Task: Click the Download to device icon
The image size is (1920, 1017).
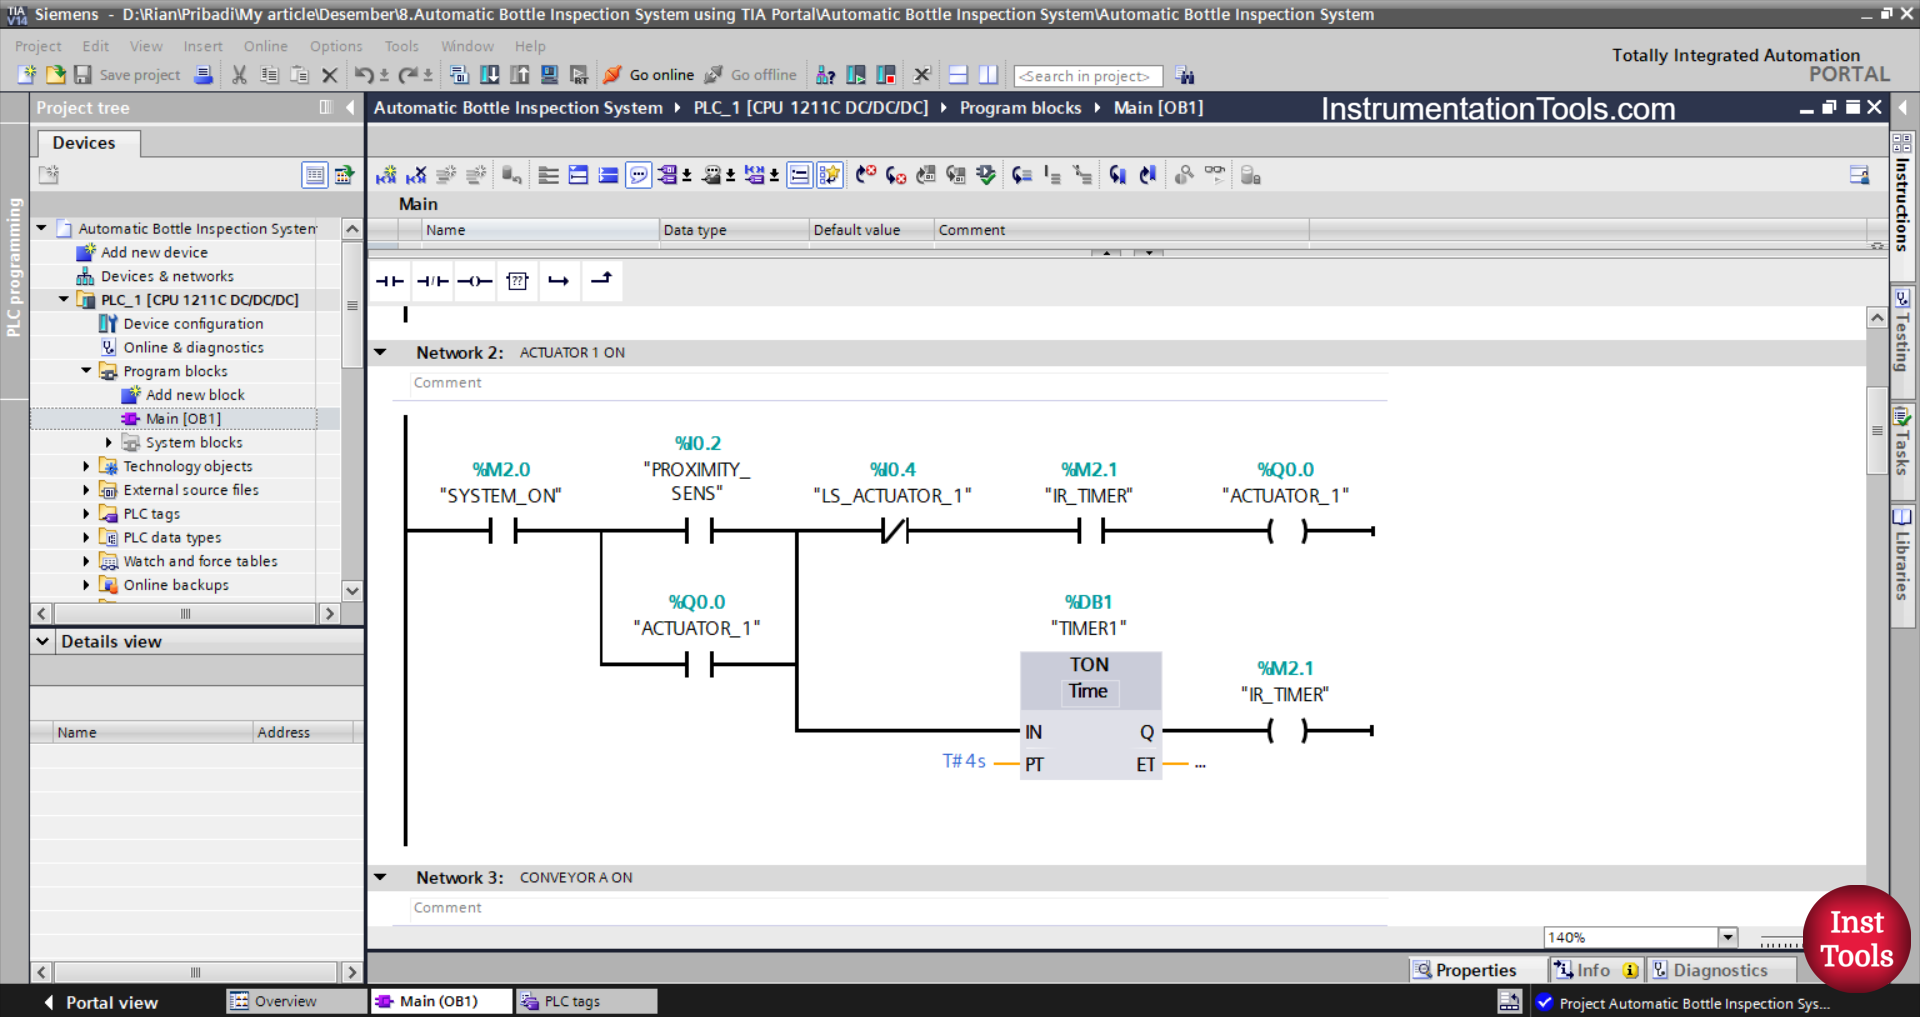Action: (x=489, y=75)
